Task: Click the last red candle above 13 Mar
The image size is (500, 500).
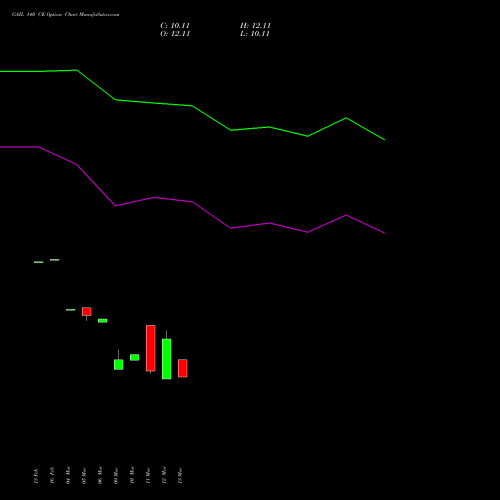Action: point(183,368)
